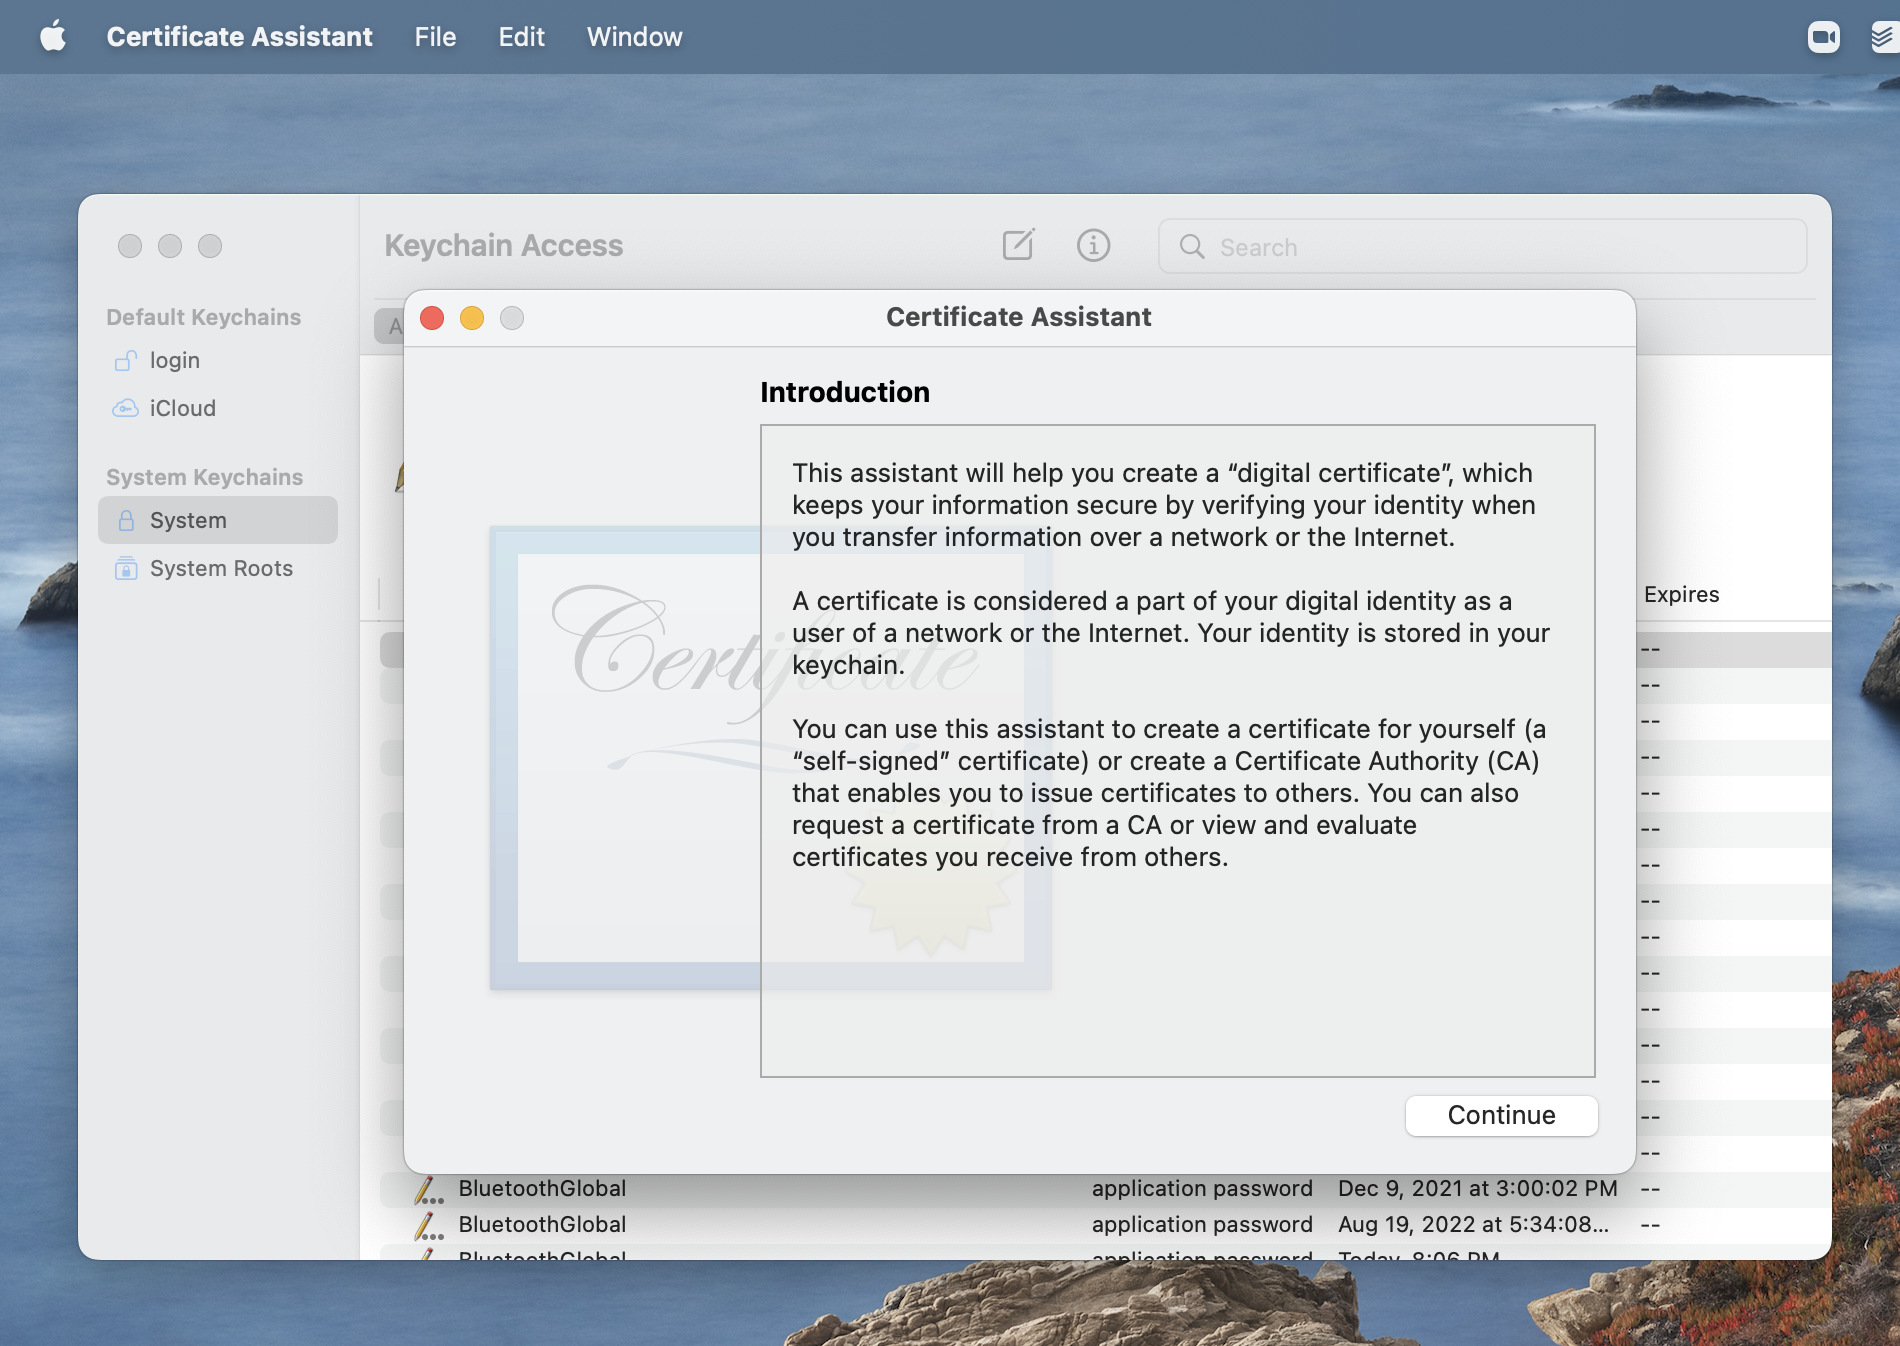
Task: Click the cloud key icon beside iCloud
Action: 125,408
